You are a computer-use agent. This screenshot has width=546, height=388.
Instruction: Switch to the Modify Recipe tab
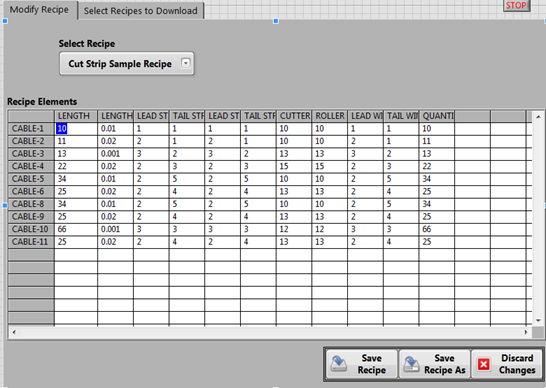point(39,10)
